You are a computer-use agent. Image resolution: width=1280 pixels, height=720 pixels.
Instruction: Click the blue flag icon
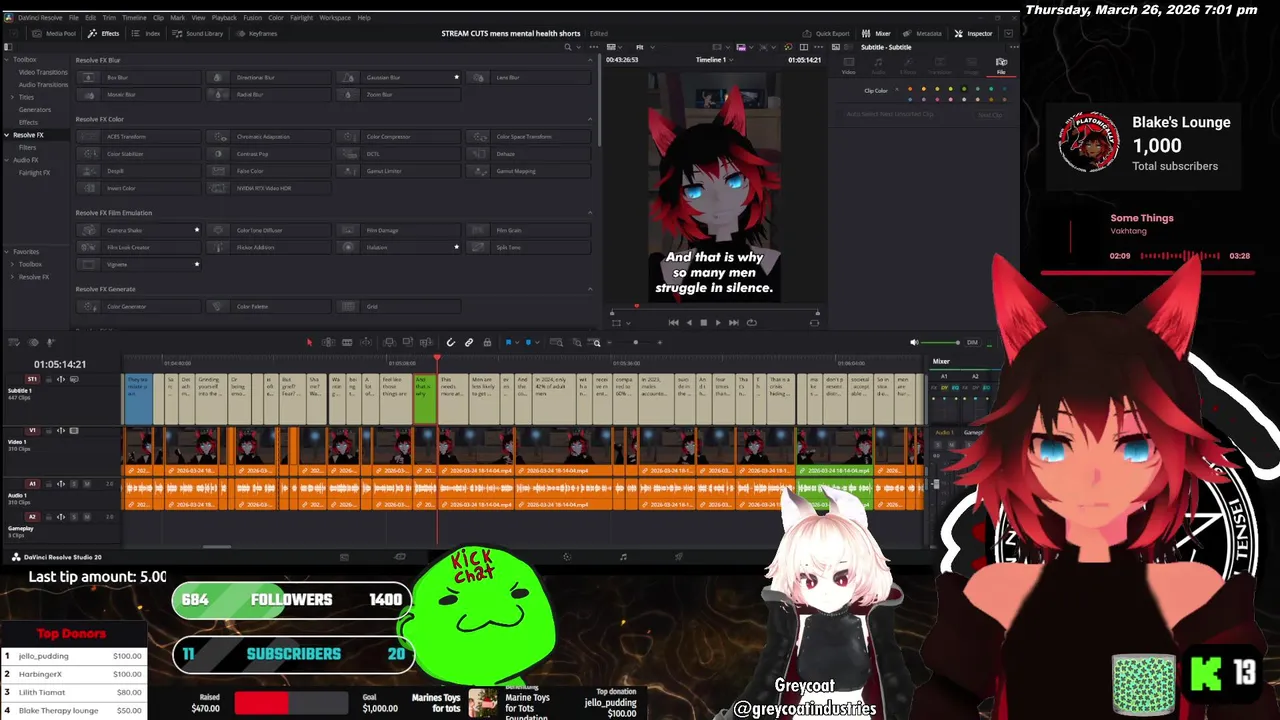pyautogui.click(x=508, y=342)
